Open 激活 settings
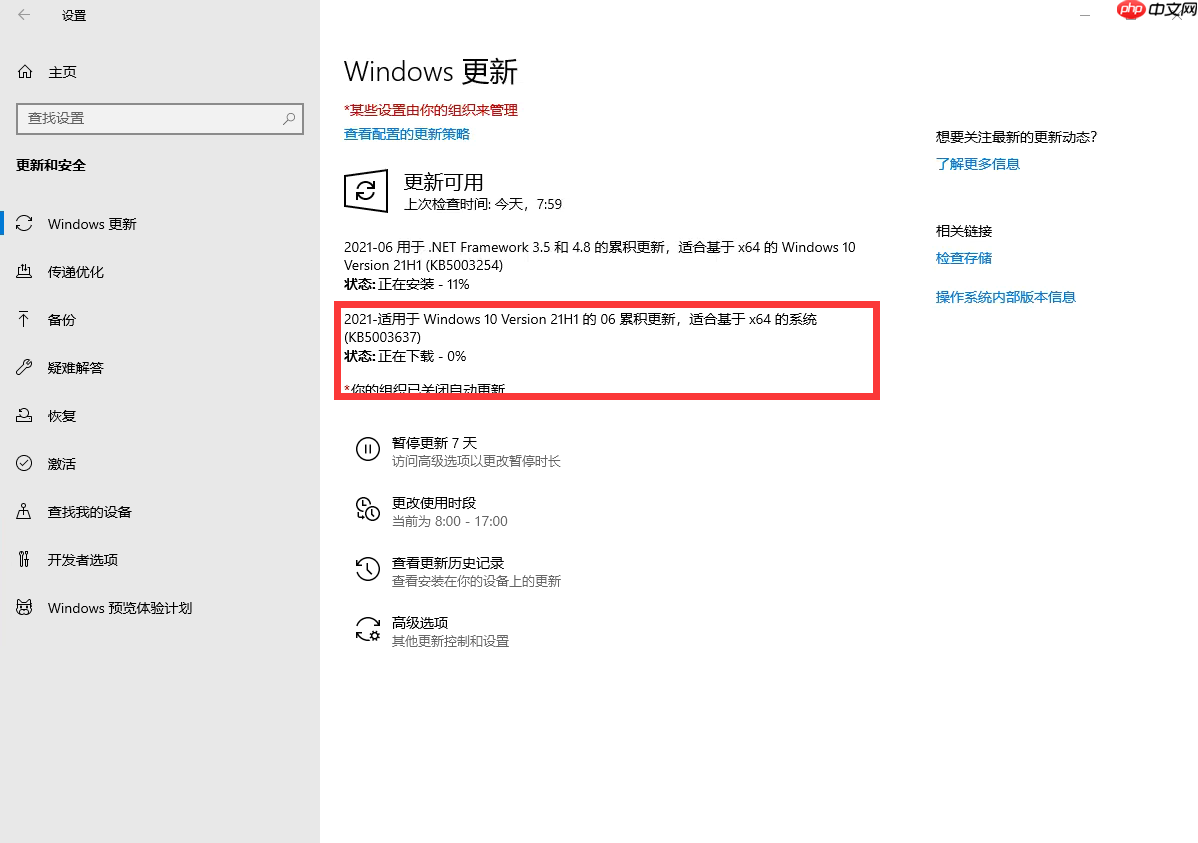Image resolution: width=1198 pixels, height=843 pixels. coord(62,463)
